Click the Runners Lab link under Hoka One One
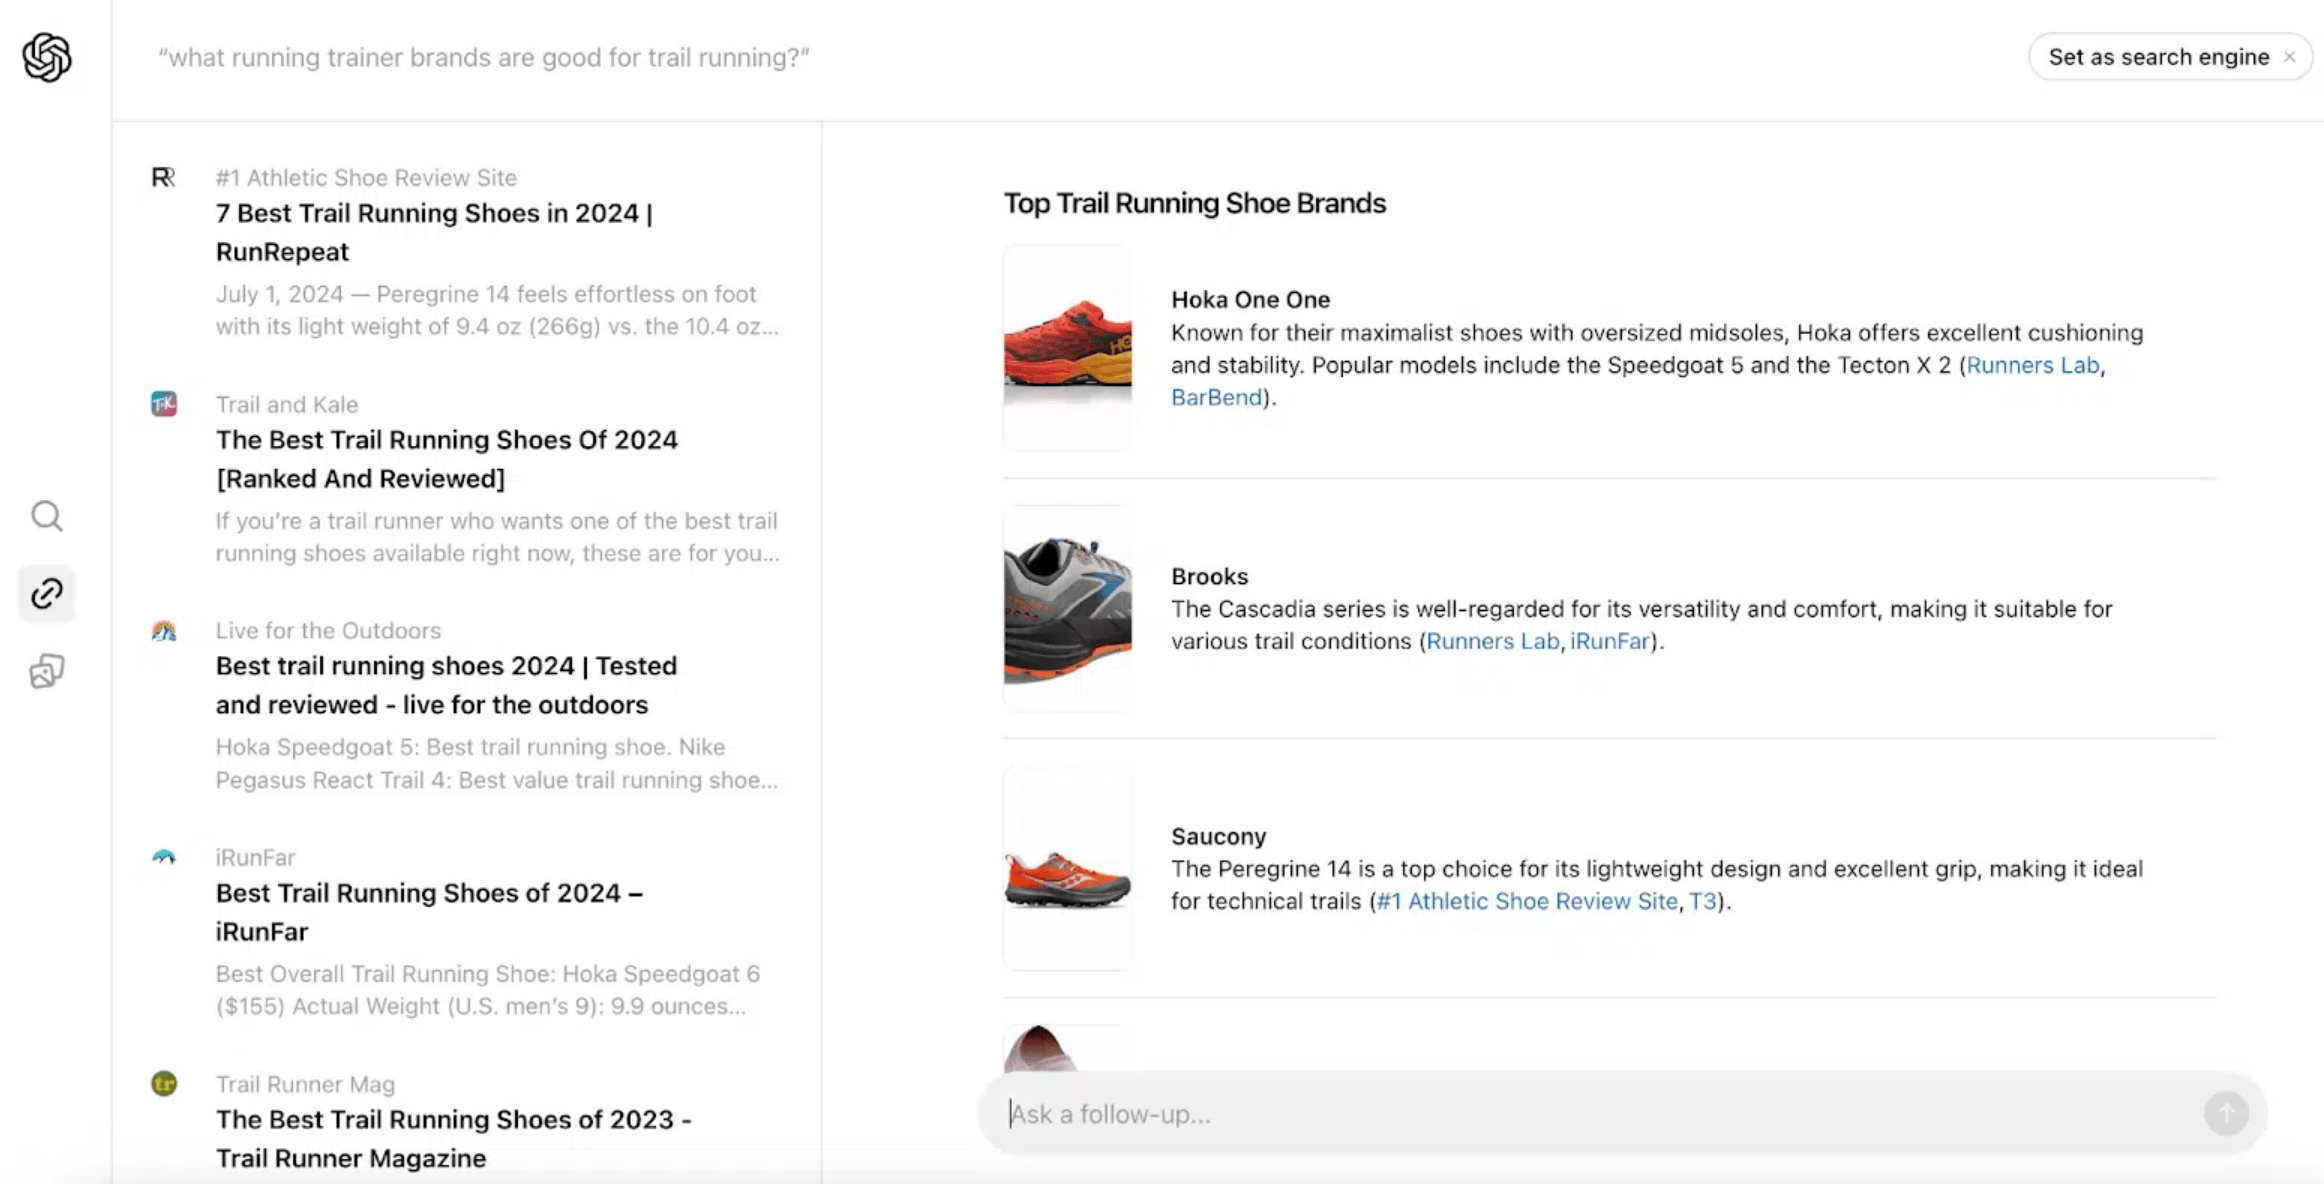 [x=2032, y=365]
